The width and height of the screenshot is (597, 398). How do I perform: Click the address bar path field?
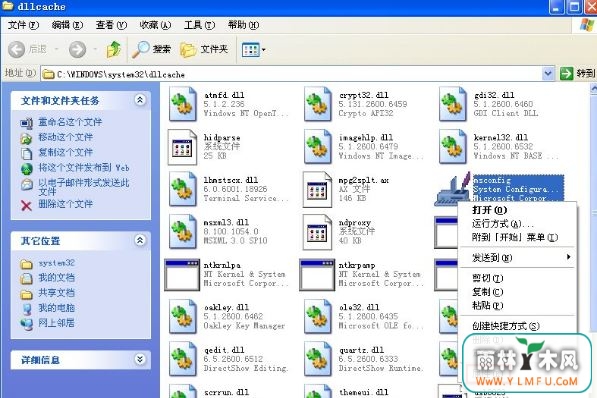[x=292, y=74]
